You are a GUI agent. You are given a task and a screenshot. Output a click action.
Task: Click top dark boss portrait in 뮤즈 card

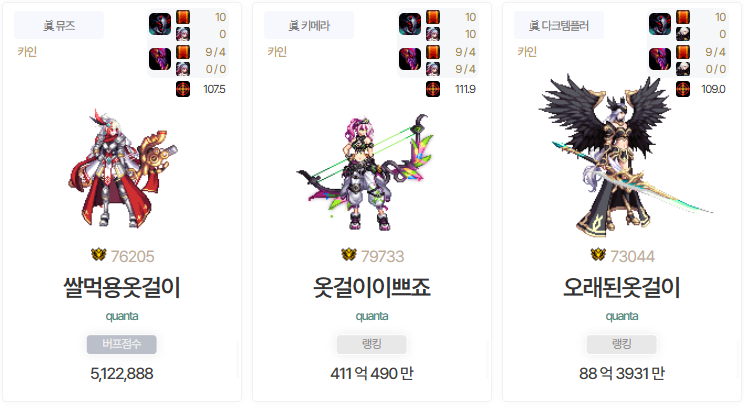(x=160, y=24)
